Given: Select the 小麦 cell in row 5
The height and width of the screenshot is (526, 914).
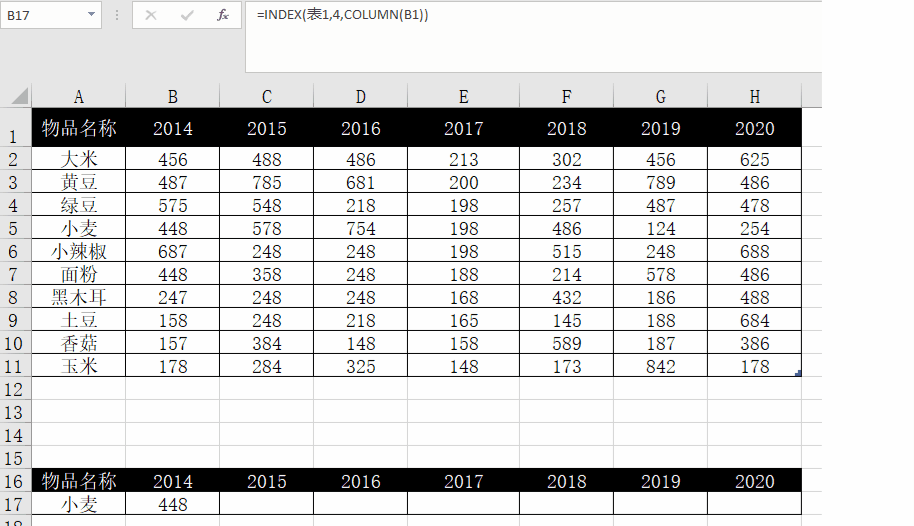Looking at the screenshot, I should click(x=79, y=228).
